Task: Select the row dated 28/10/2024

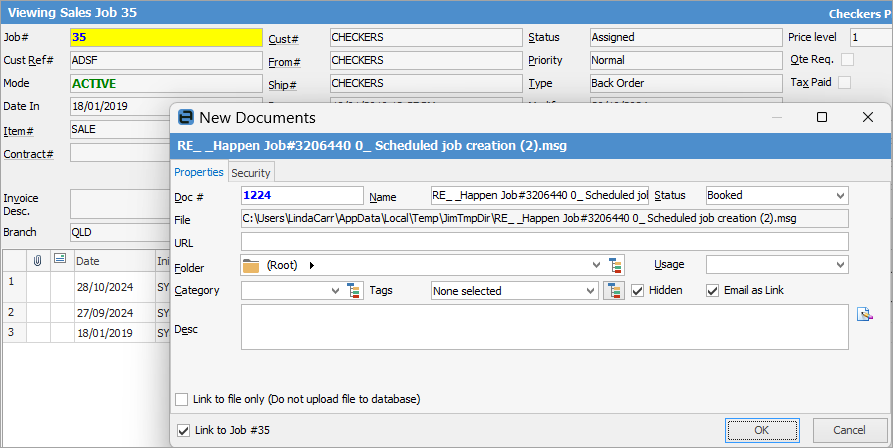Action: click(86, 287)
